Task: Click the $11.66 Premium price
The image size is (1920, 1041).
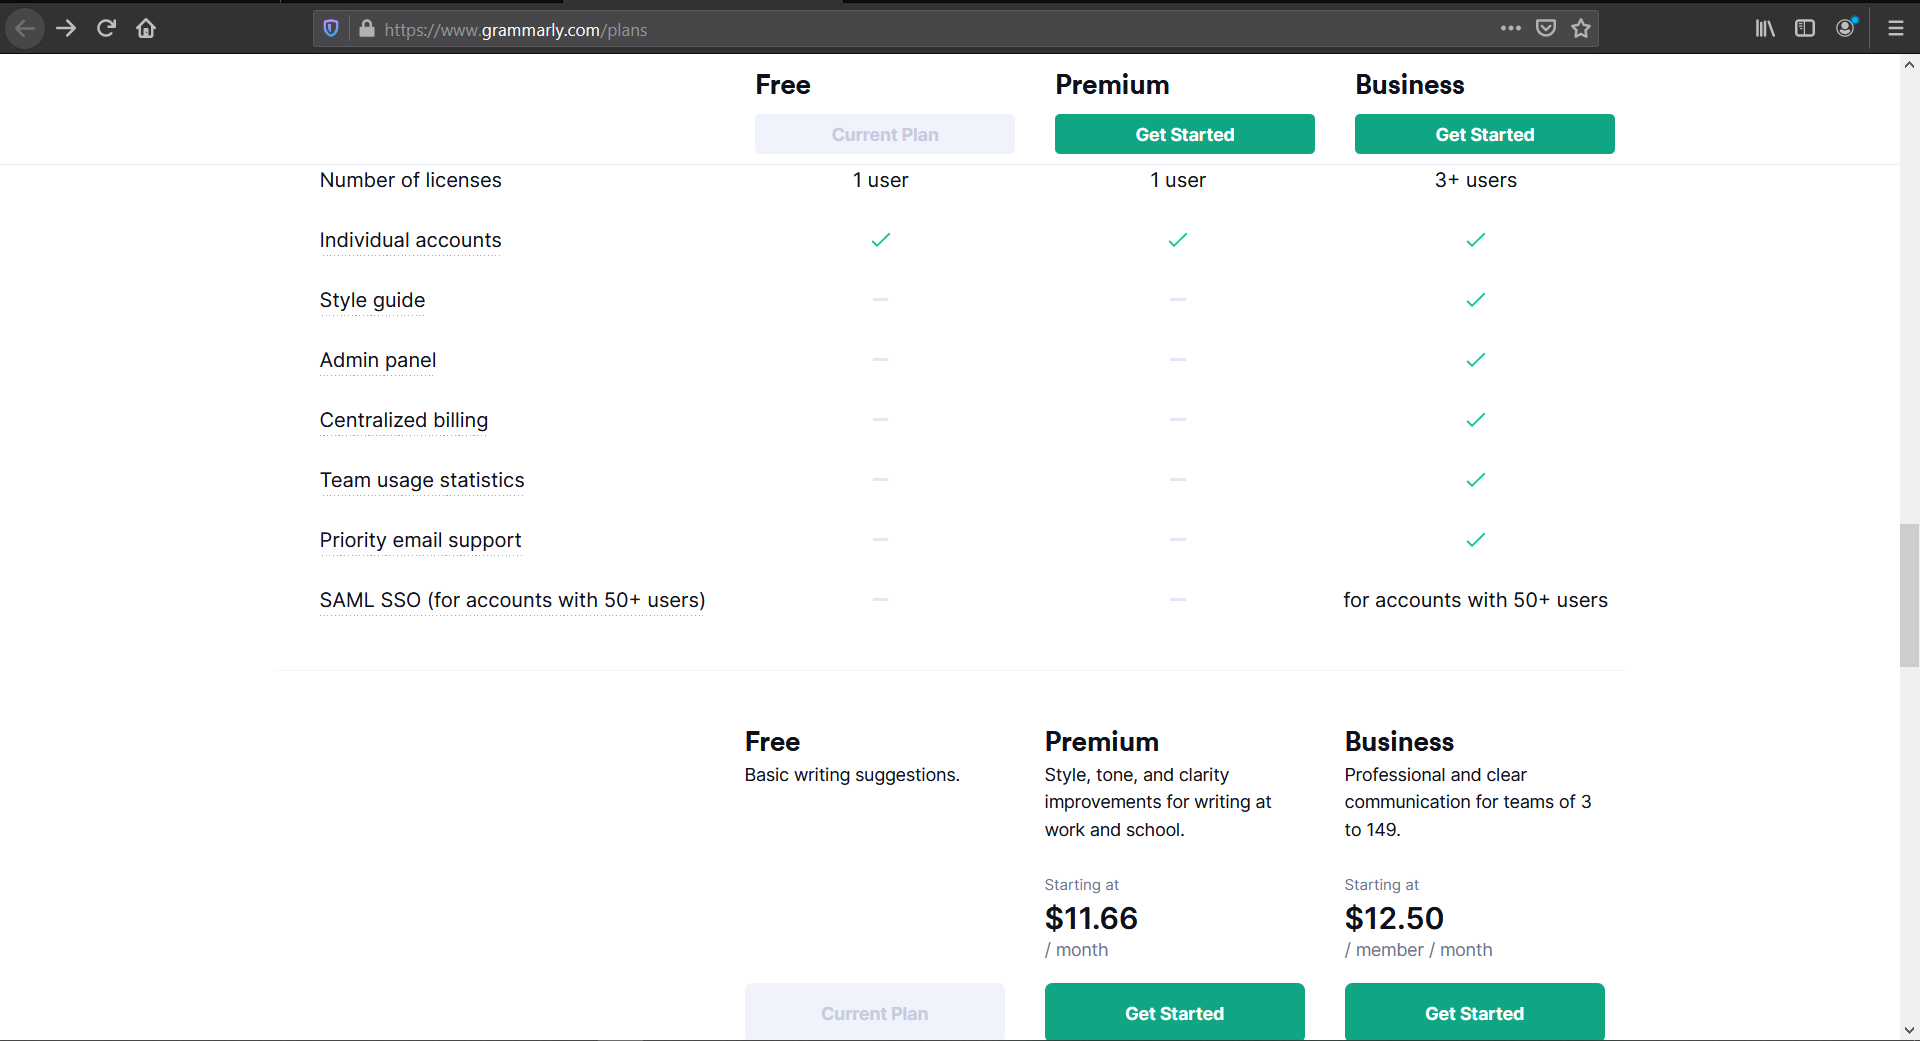Action: tap(1091, 918)
